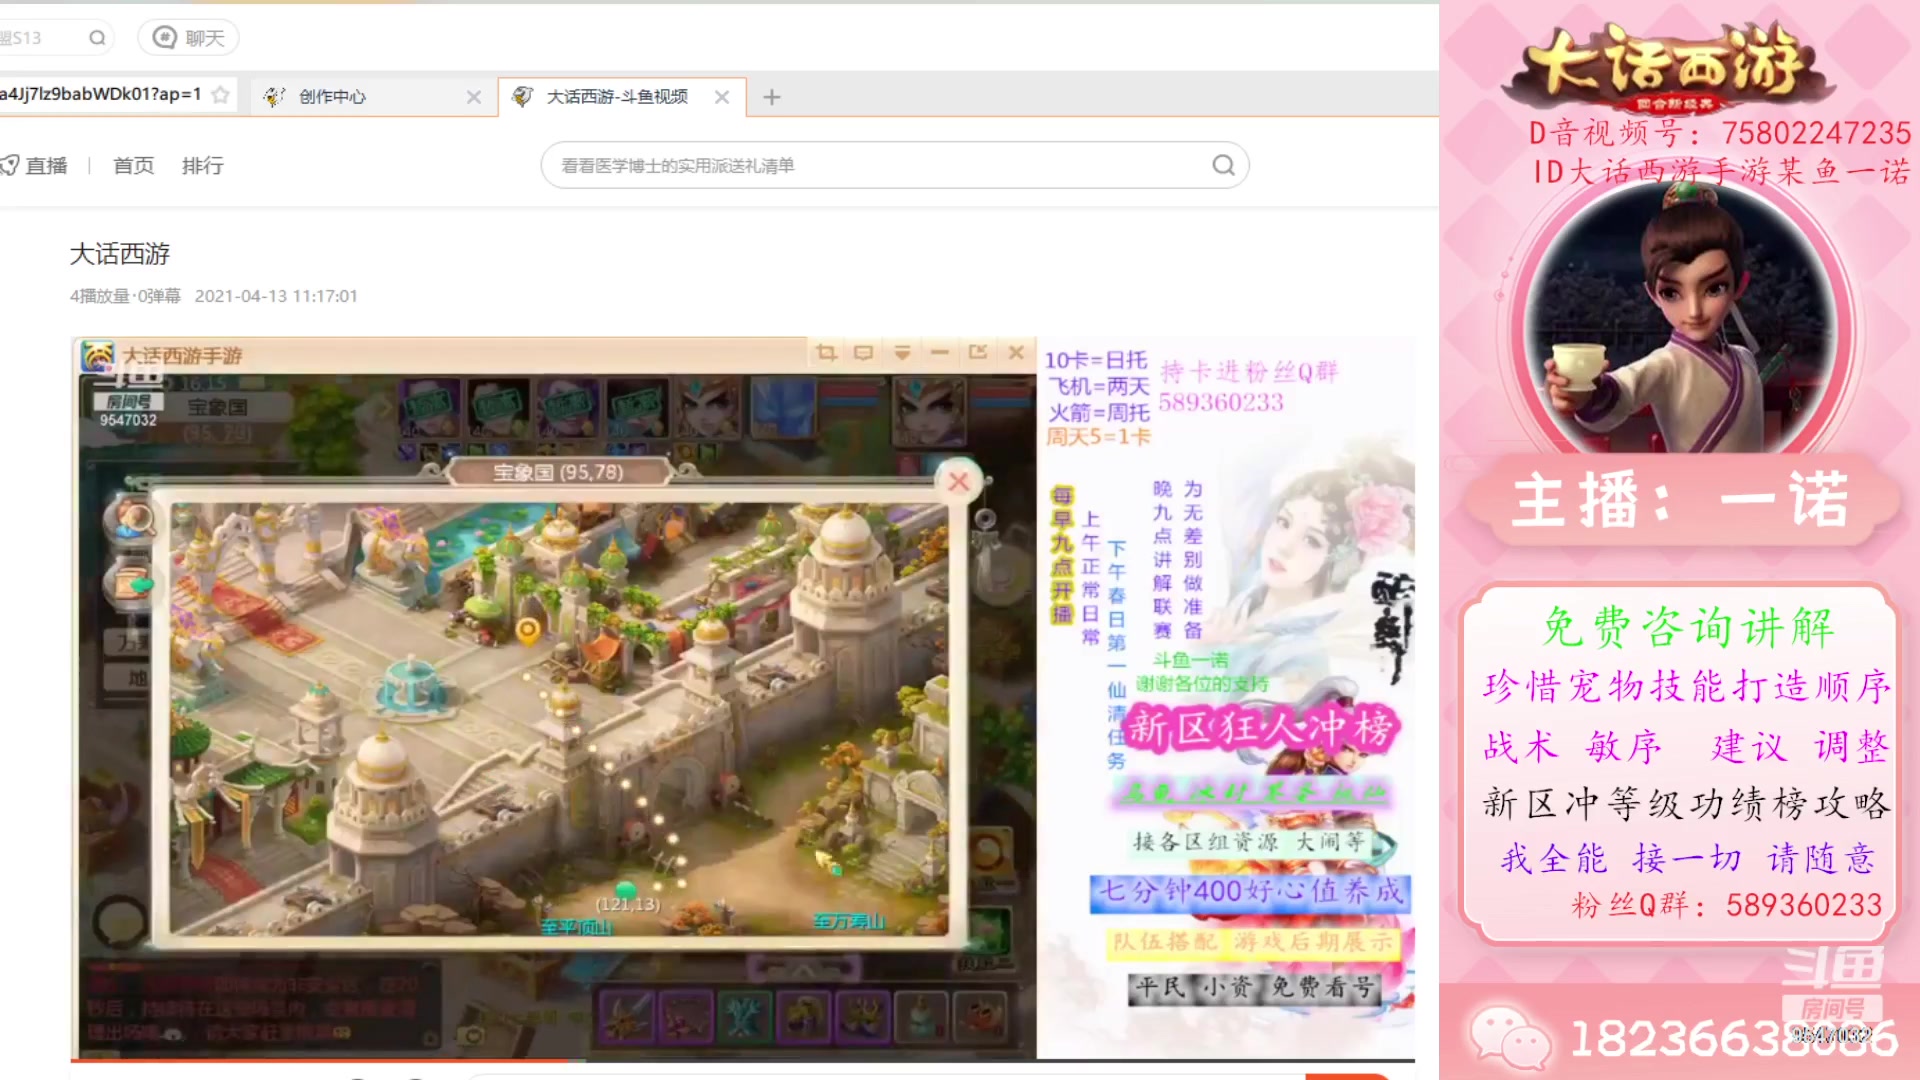Click the 大话西游 video title
This screenshot has height=1080, width=1920.
pos(120,254)
